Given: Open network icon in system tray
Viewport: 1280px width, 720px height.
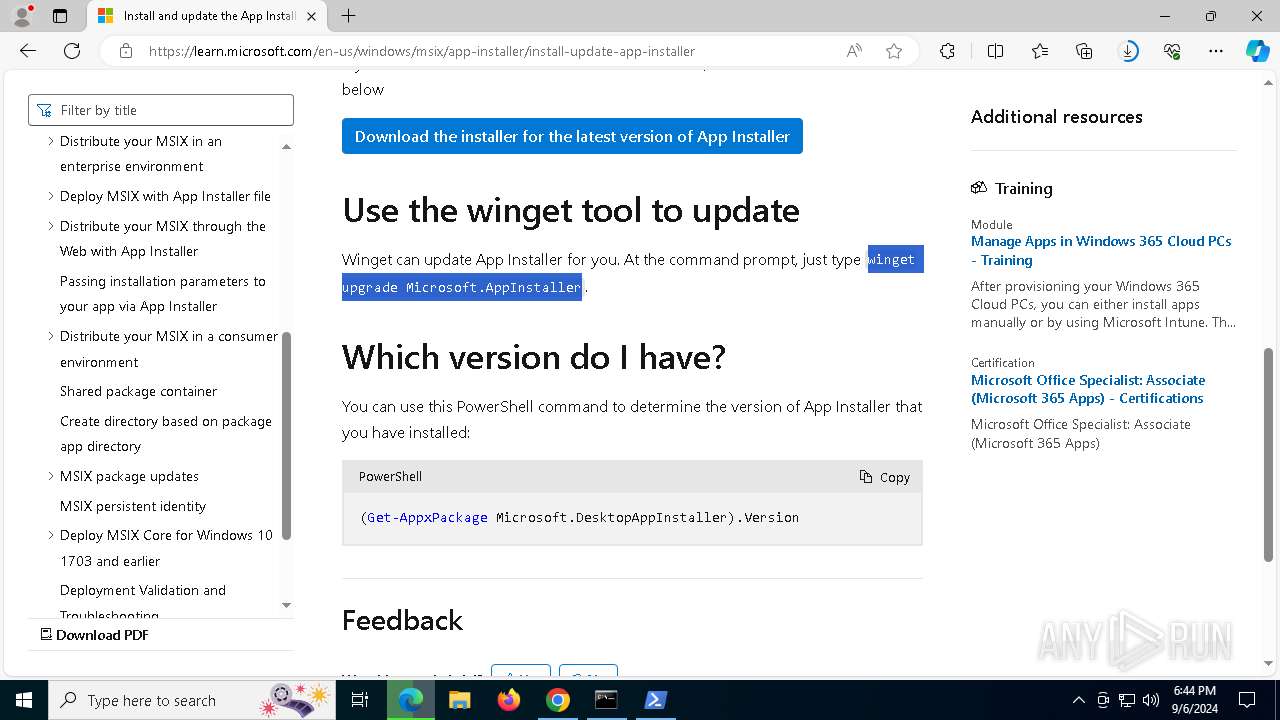Looking at the screenshot, I should coord(1126,700).
